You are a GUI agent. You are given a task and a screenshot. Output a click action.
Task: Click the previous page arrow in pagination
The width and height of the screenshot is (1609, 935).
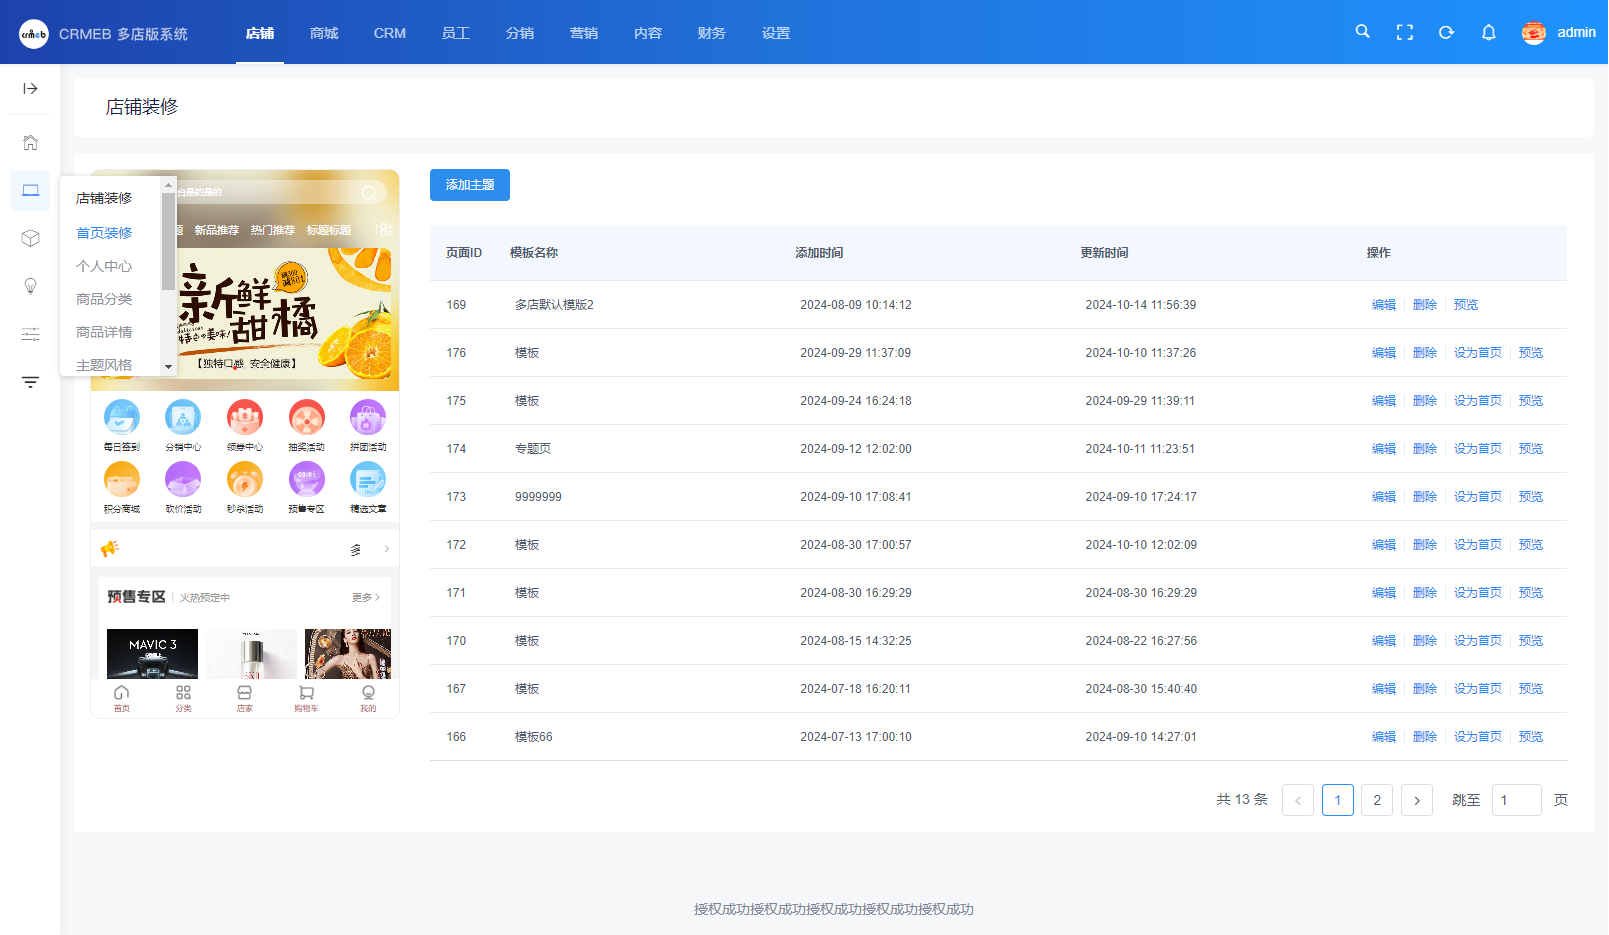click(x=1298, y=800)
